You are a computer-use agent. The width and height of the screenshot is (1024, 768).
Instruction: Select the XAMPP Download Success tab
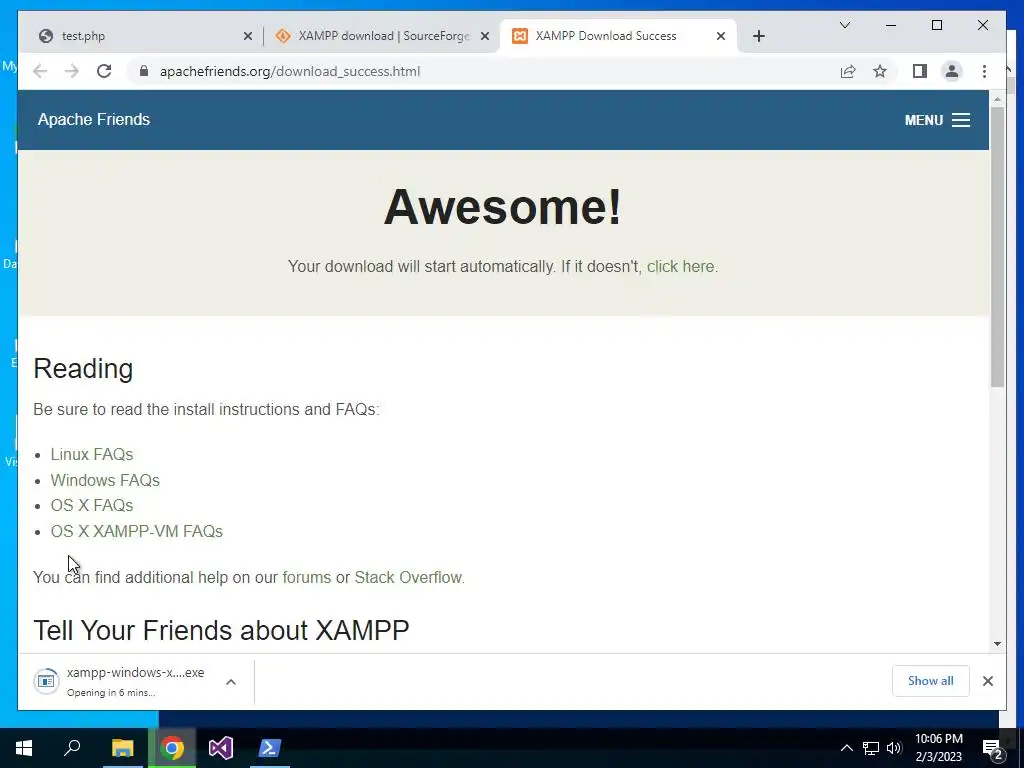(x=618, y=36)
